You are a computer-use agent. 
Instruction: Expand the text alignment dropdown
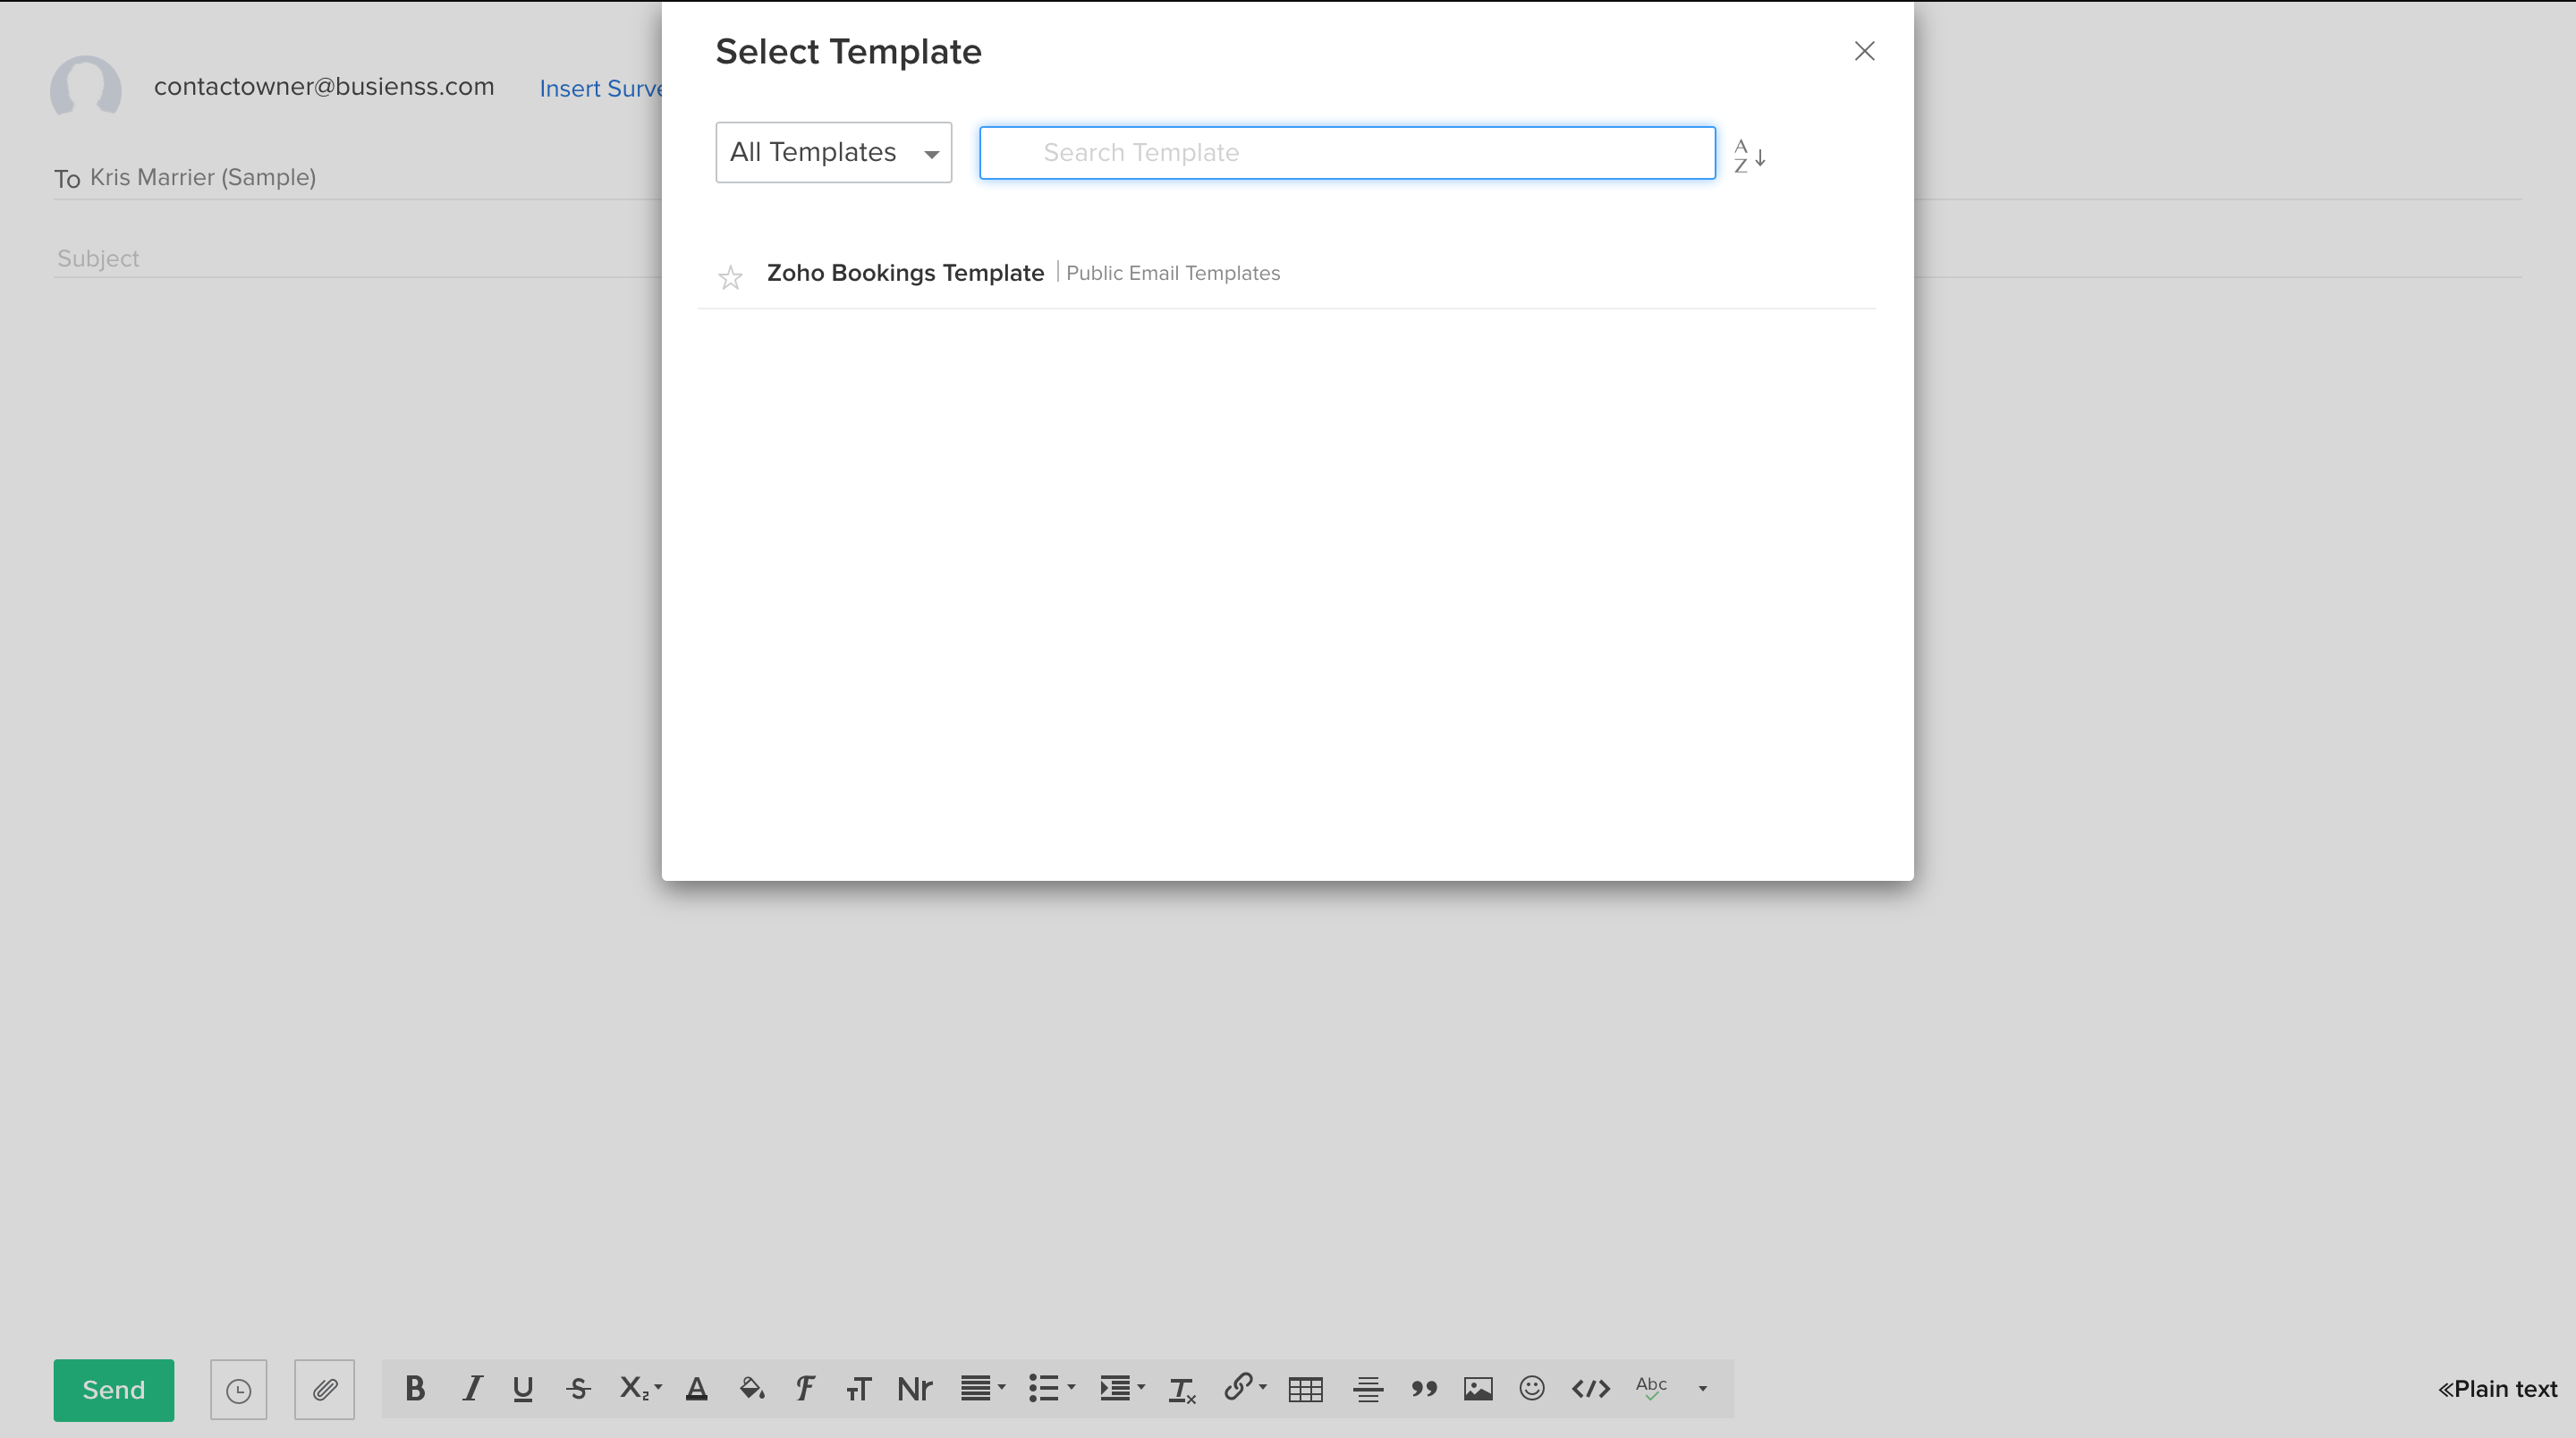tap(1001, 1388)
